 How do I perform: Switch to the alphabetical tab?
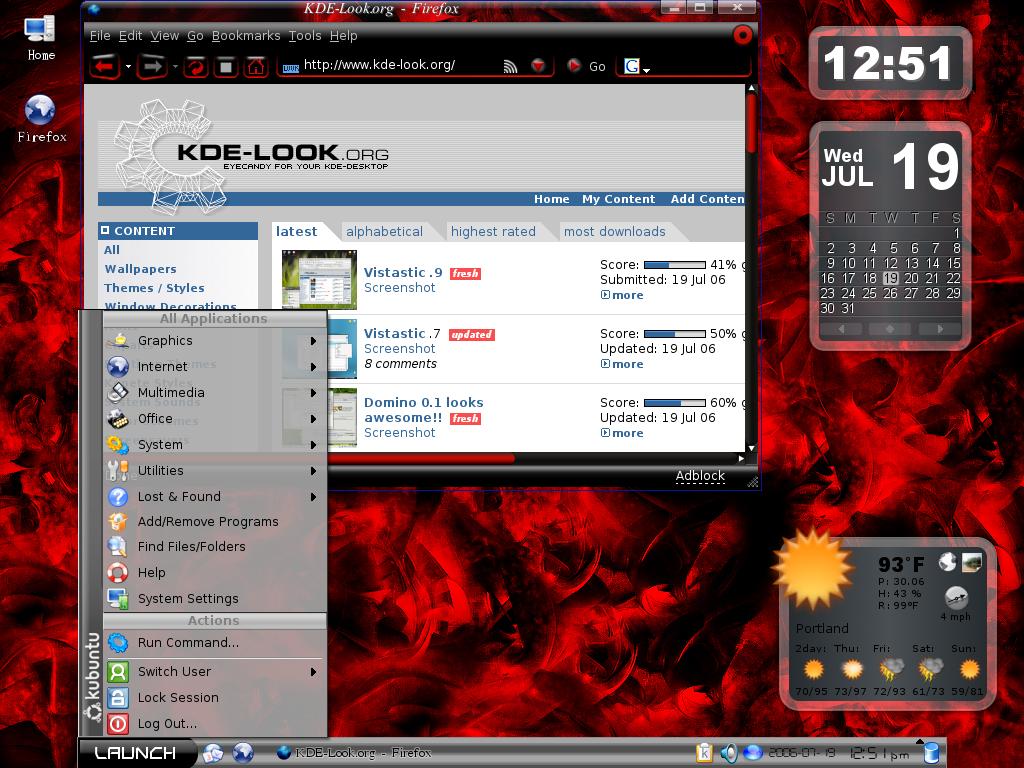coord(384,231)
